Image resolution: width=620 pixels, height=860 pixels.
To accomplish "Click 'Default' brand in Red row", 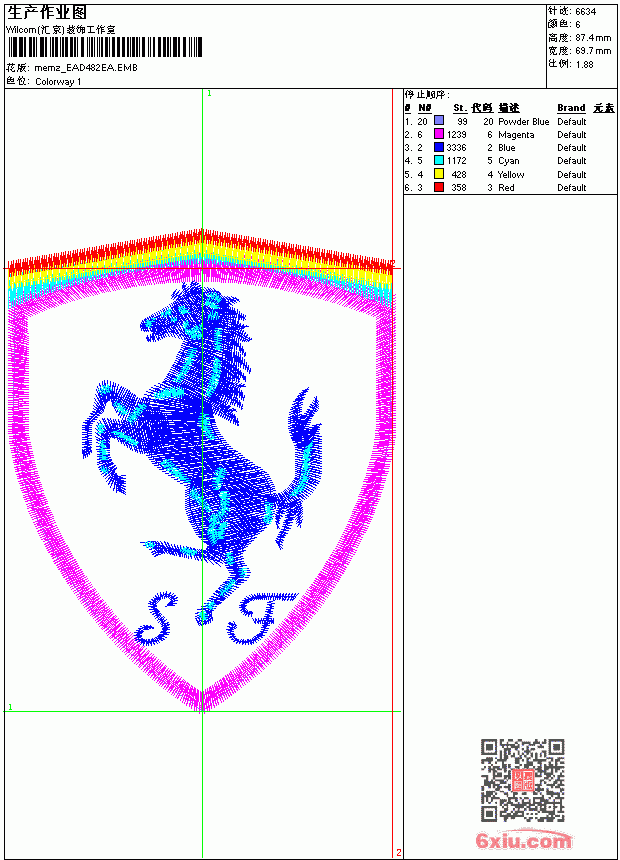I will coord(572,188).
